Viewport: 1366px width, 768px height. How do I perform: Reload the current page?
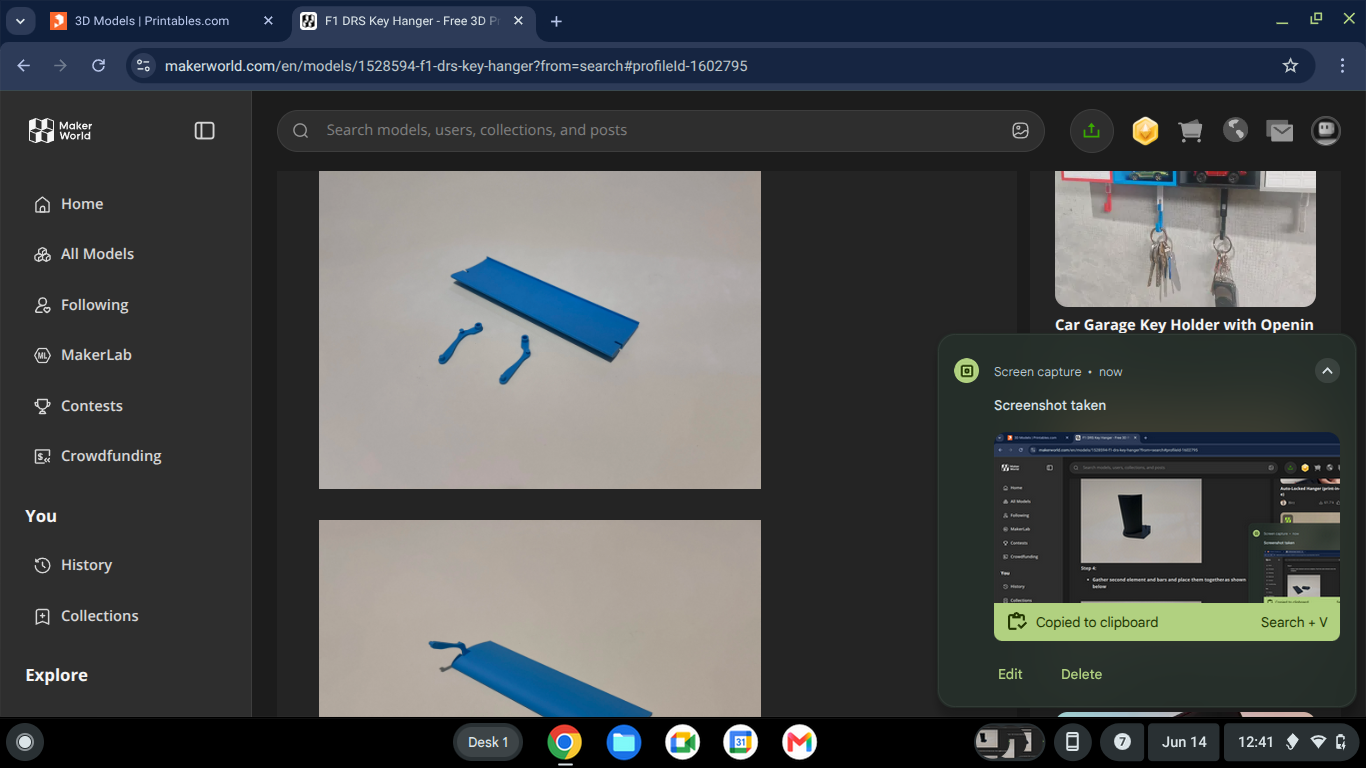98,66
